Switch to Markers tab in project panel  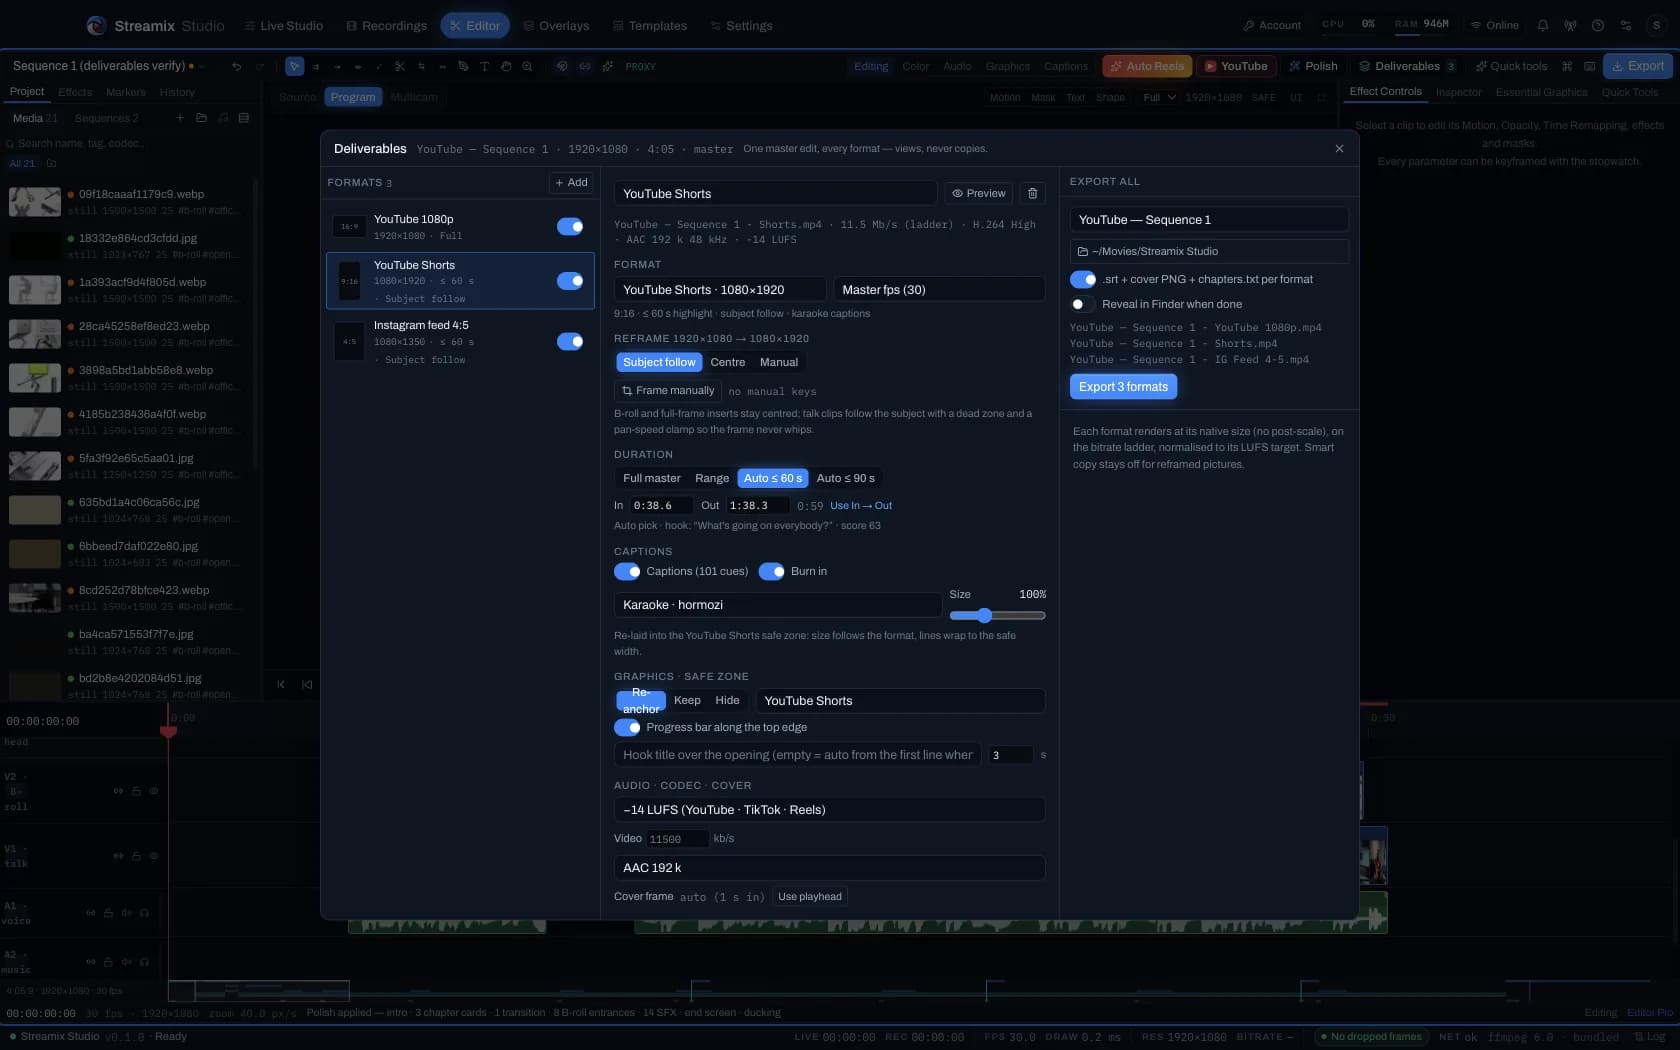[126, 92]
